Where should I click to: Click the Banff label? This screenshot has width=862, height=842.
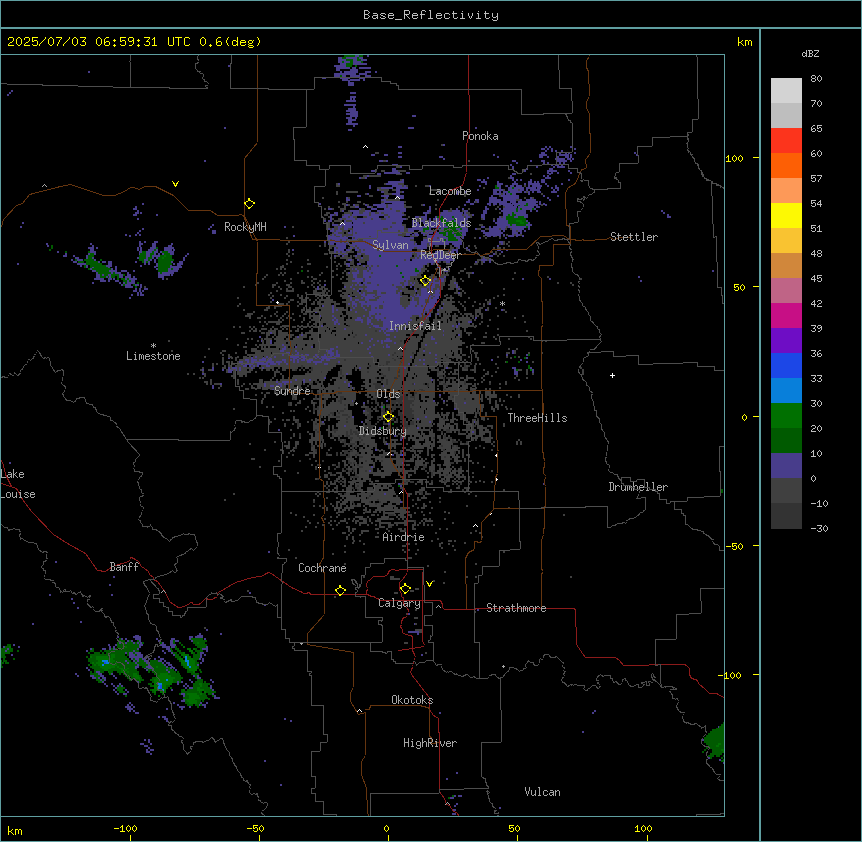124,567
